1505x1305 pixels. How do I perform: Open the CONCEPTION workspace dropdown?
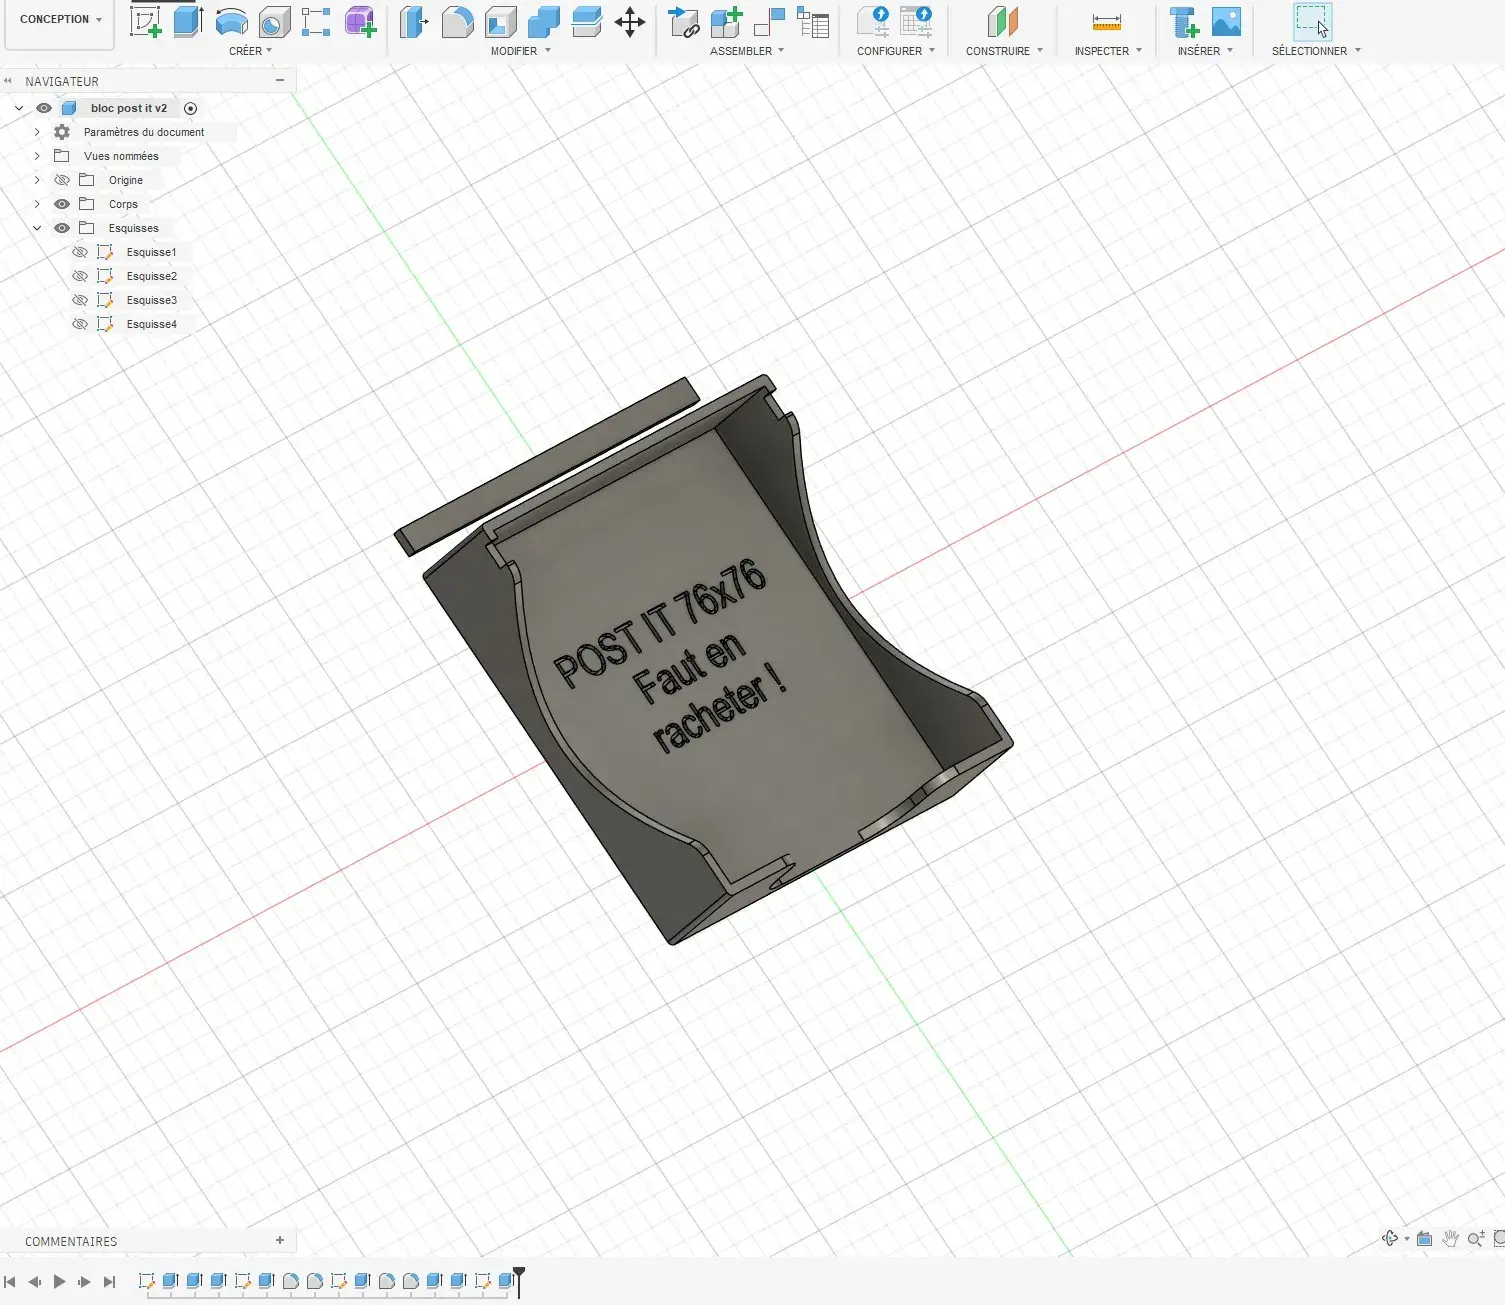60,19
